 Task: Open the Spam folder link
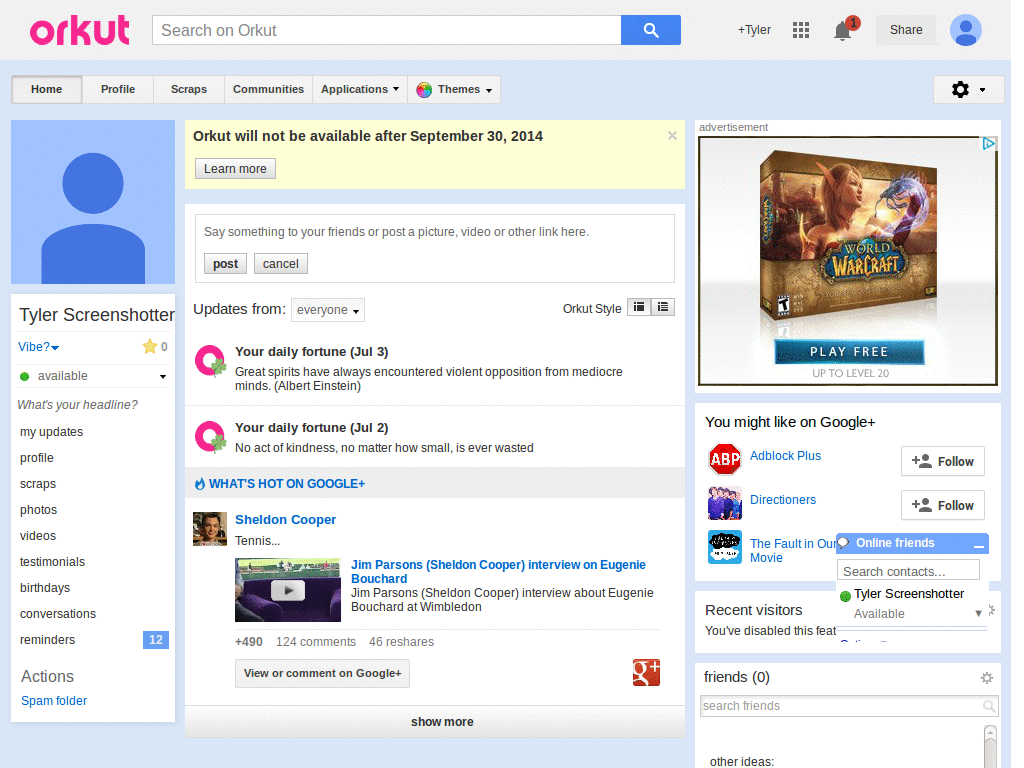coord(54,701)
